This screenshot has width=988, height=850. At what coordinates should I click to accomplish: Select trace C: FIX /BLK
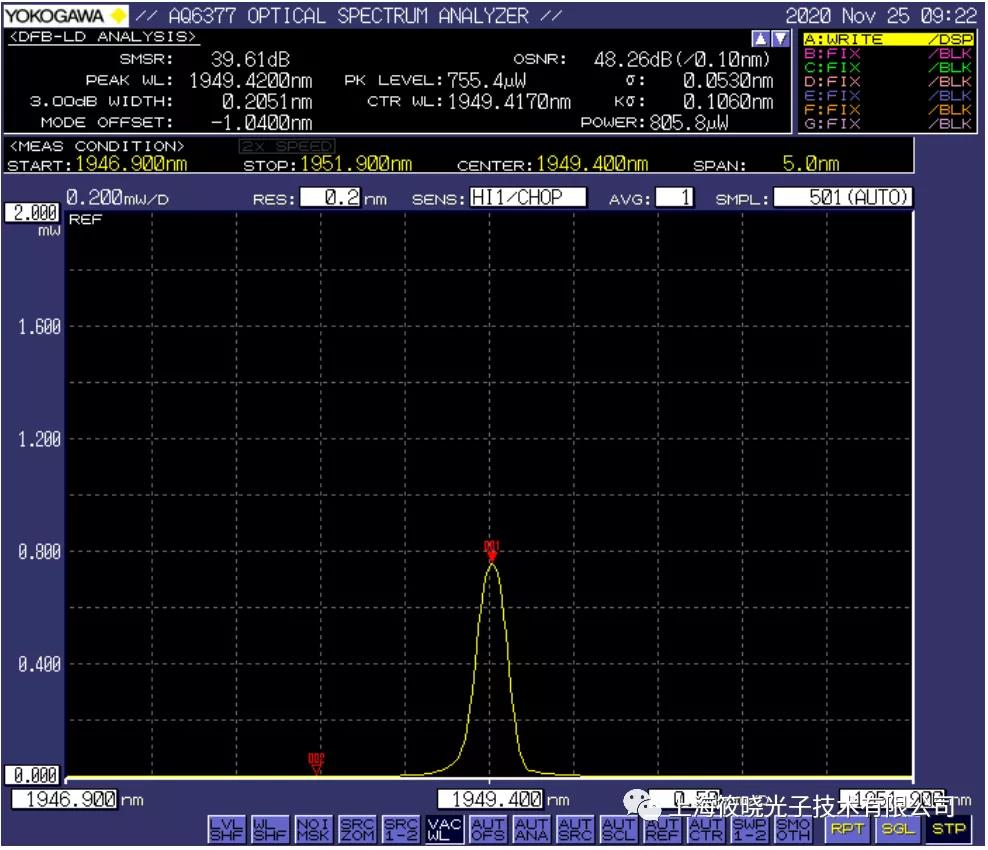point(888,67)
